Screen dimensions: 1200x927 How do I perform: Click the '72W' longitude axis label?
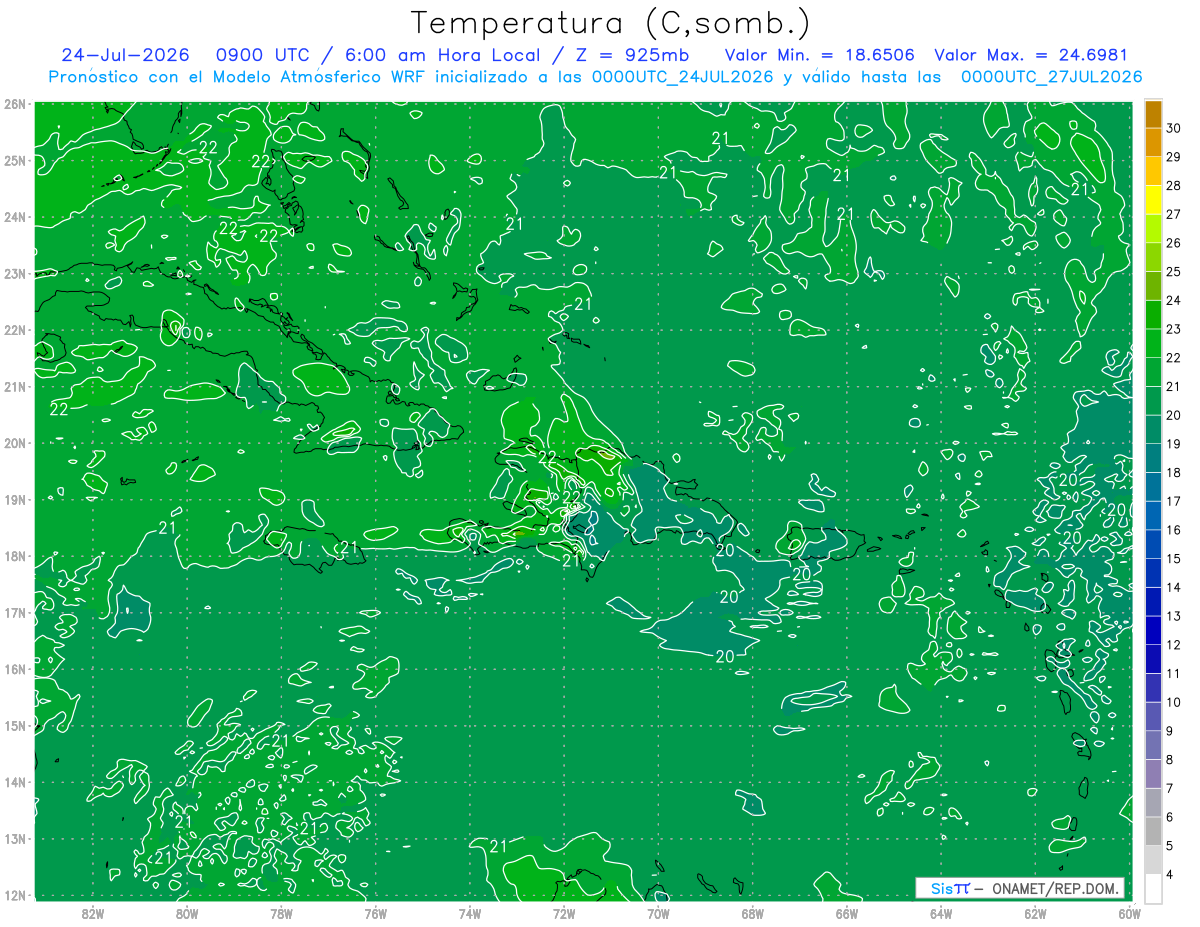(x=564, y=912)
